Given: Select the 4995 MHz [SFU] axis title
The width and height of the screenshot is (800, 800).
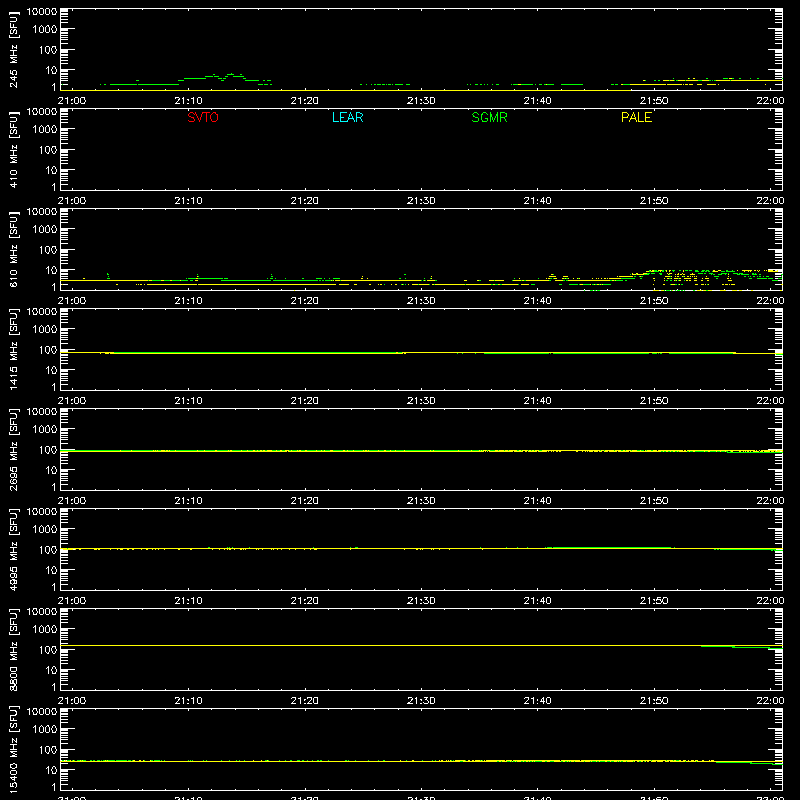Looking at the screenshot, I should tap(14, 550).
